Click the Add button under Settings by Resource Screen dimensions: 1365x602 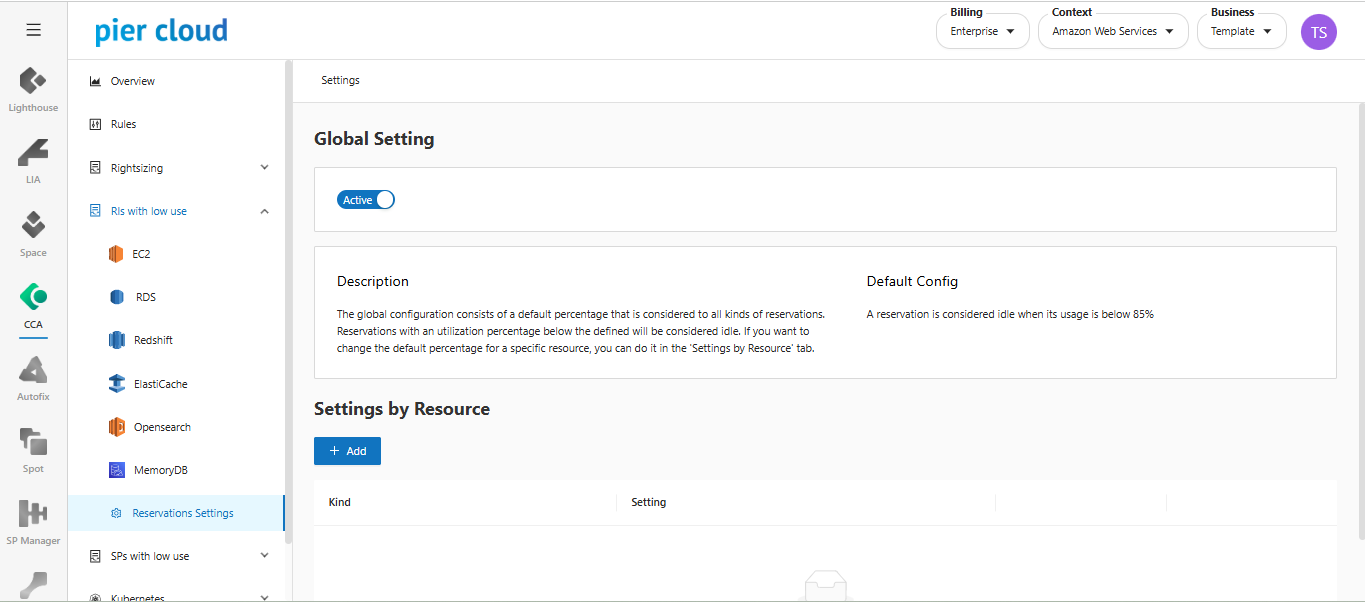(x=347, y=451)
